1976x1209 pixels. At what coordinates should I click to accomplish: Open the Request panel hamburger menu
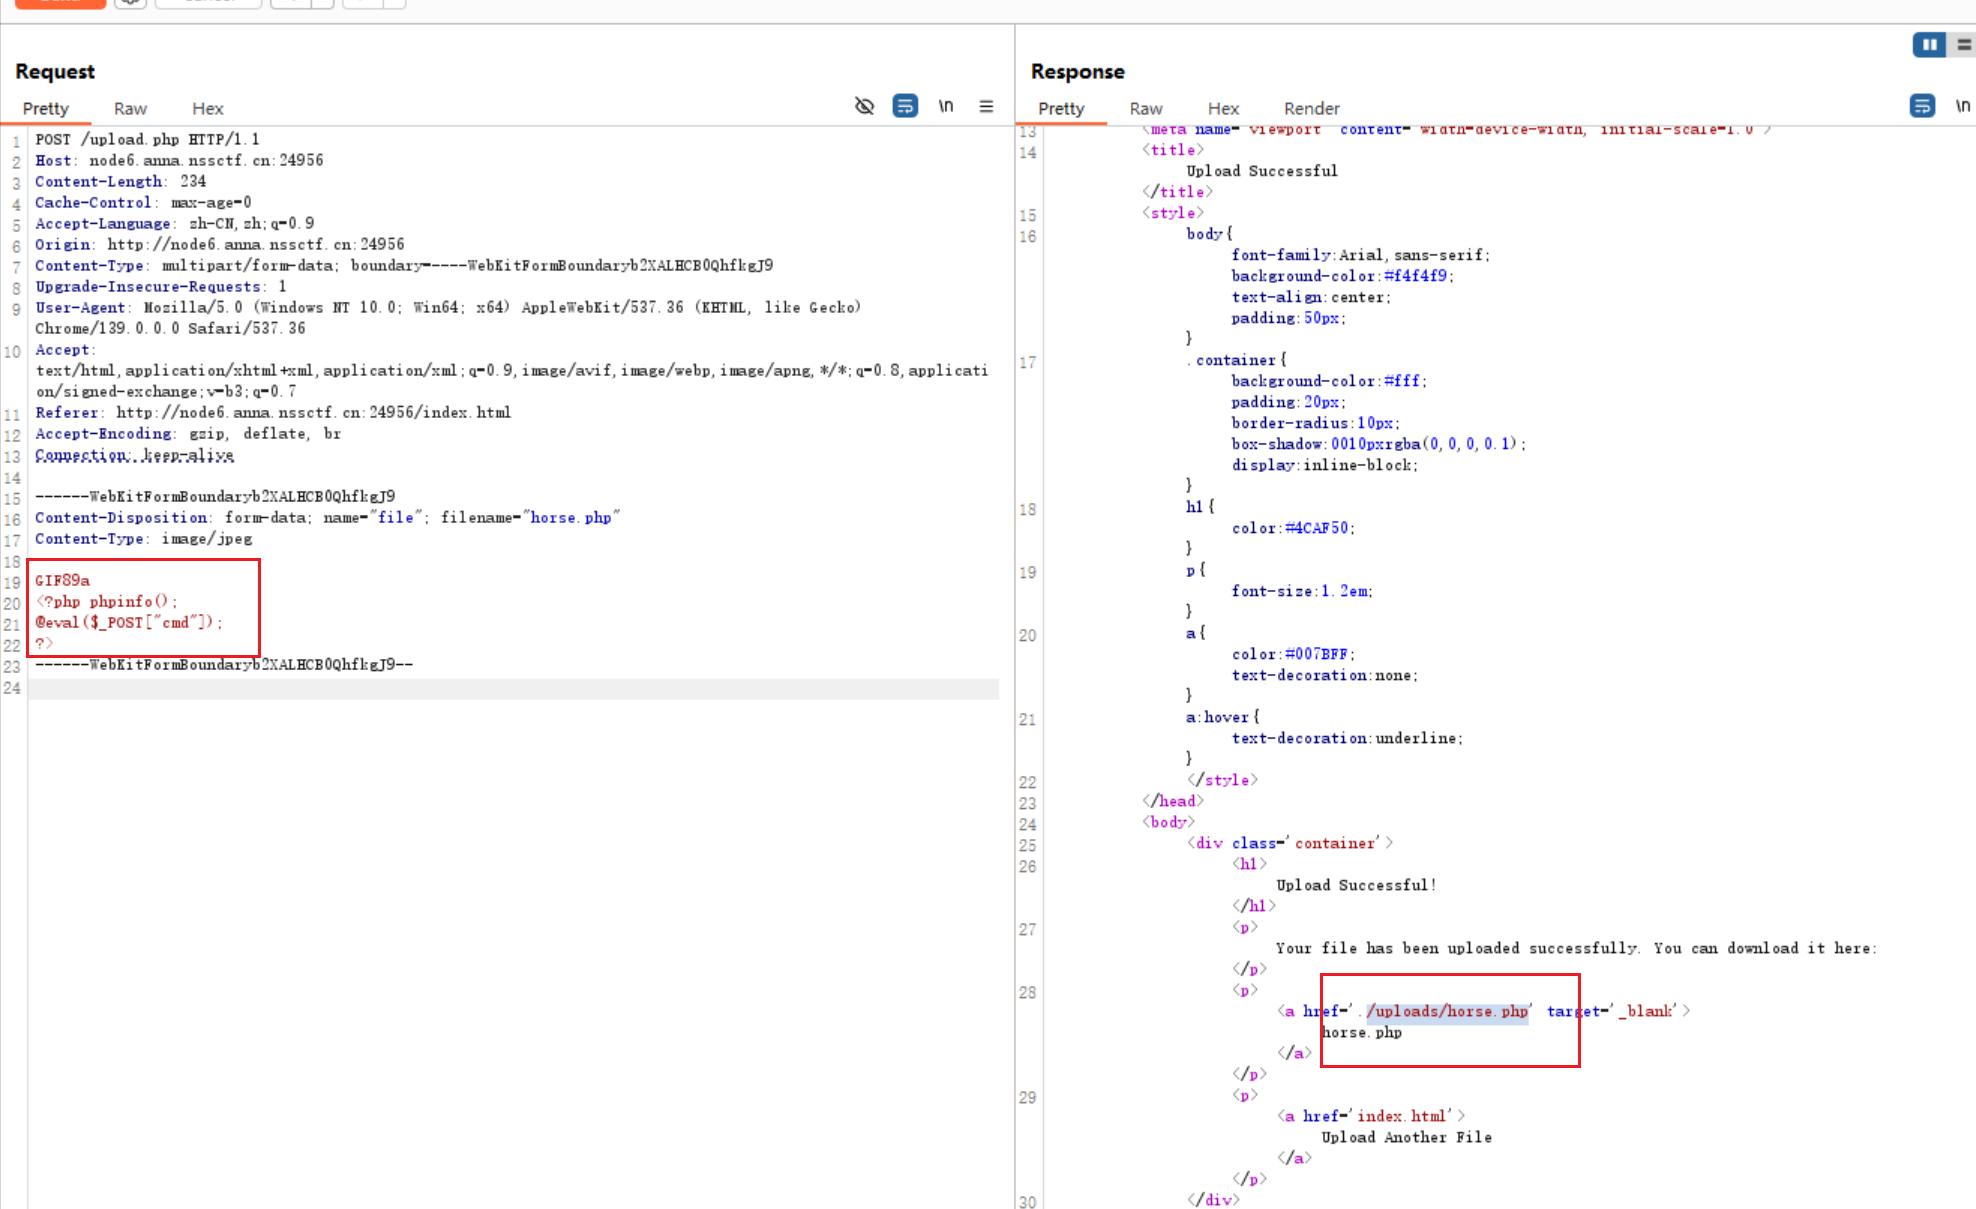[x=986, y=106]
